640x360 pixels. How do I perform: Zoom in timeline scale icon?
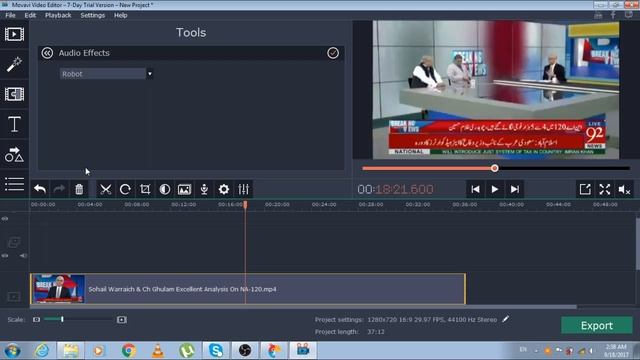pos(122,320)
